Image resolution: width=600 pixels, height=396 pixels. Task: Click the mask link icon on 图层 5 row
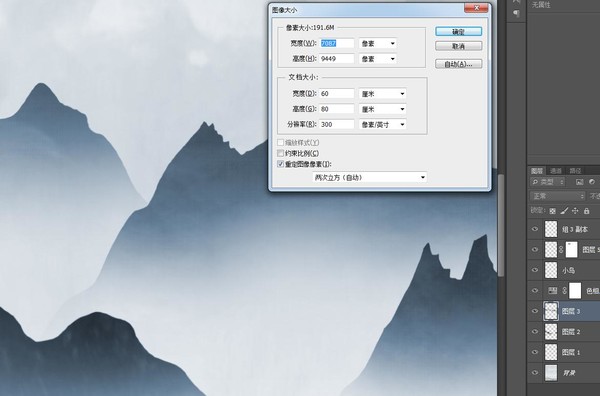561,250
